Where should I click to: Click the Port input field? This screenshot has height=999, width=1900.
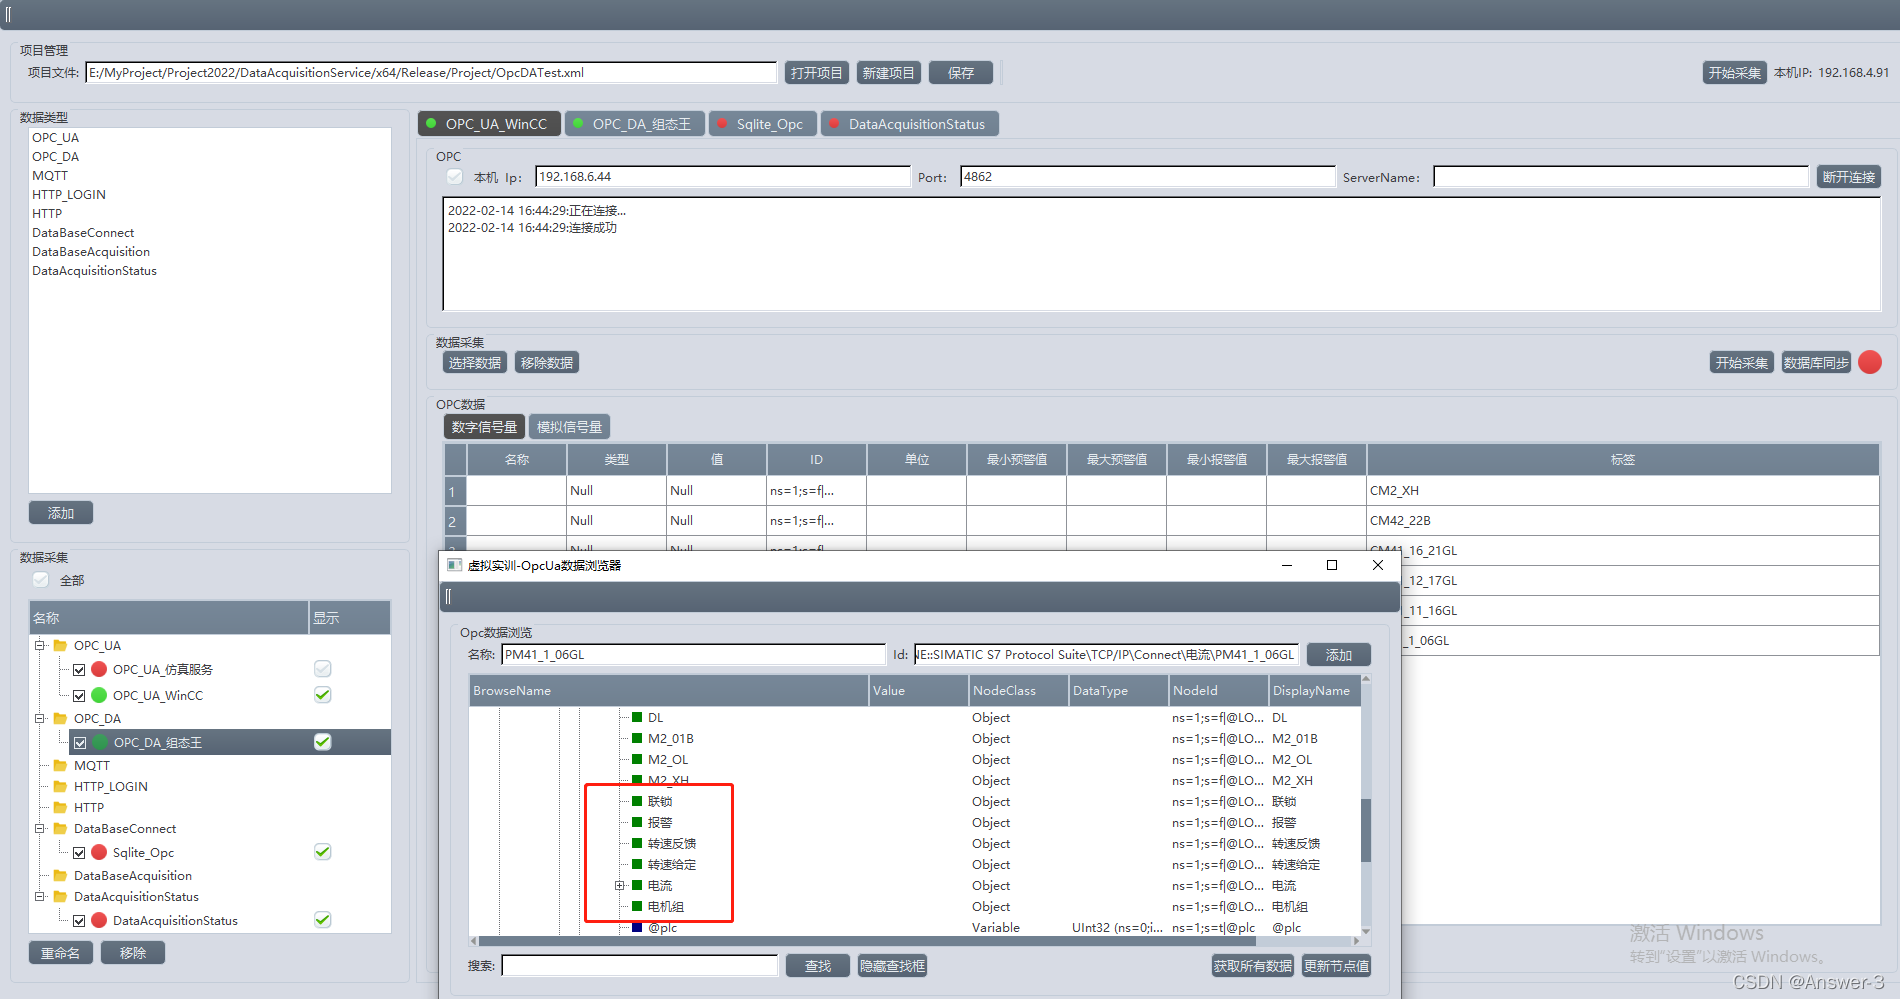1147,177
